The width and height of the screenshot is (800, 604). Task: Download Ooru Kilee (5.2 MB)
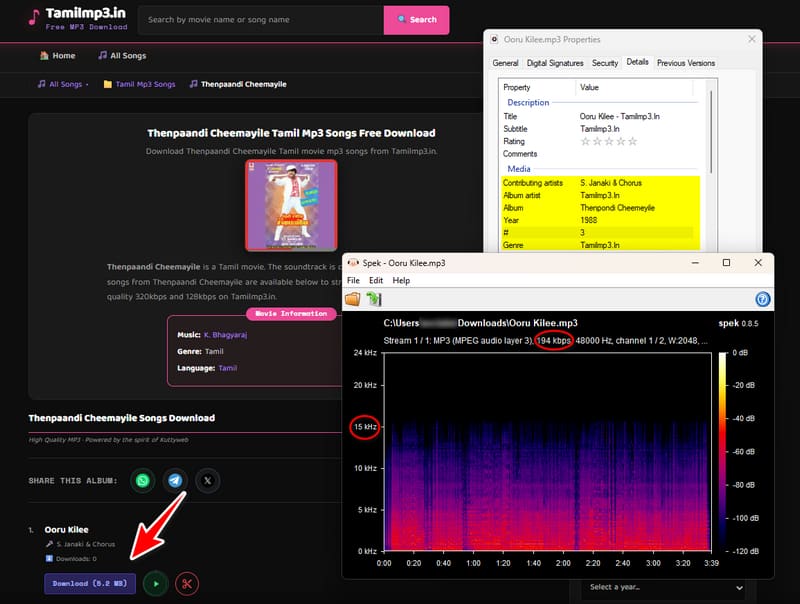90,584
